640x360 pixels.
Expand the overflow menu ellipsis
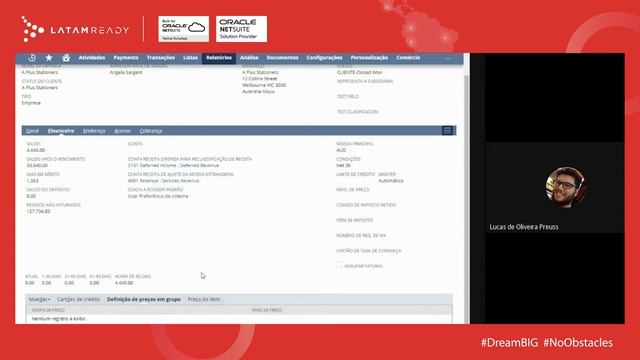448,58
